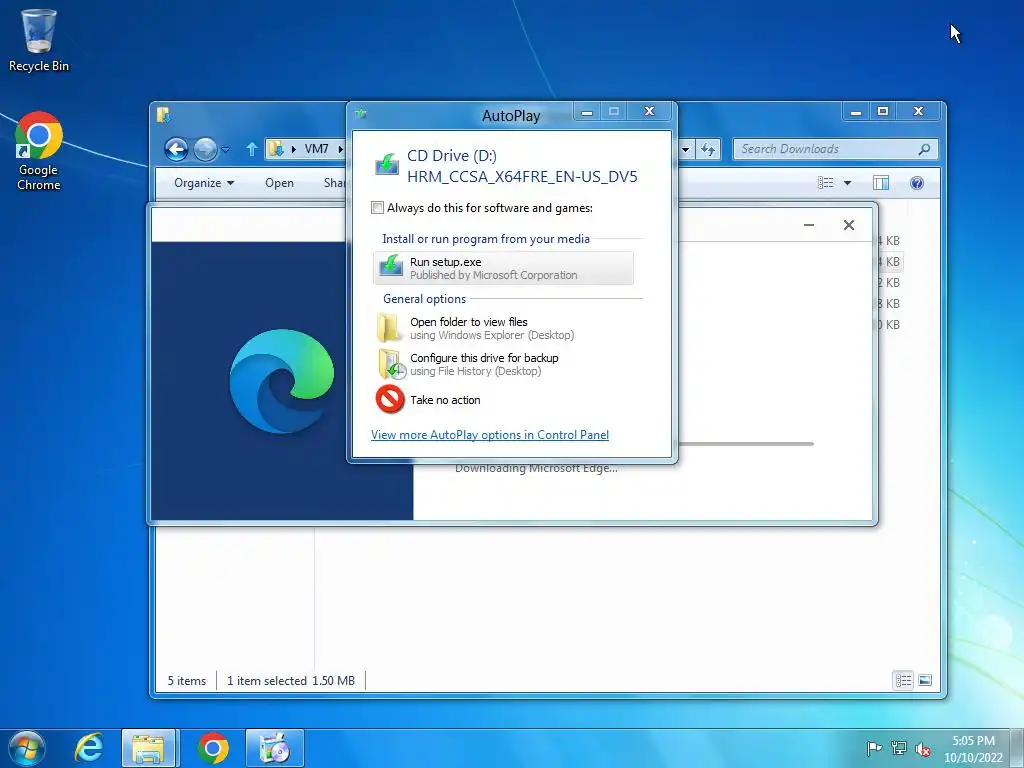
Task: Refresh the Downloads folder view
Action: coord(708,149)
